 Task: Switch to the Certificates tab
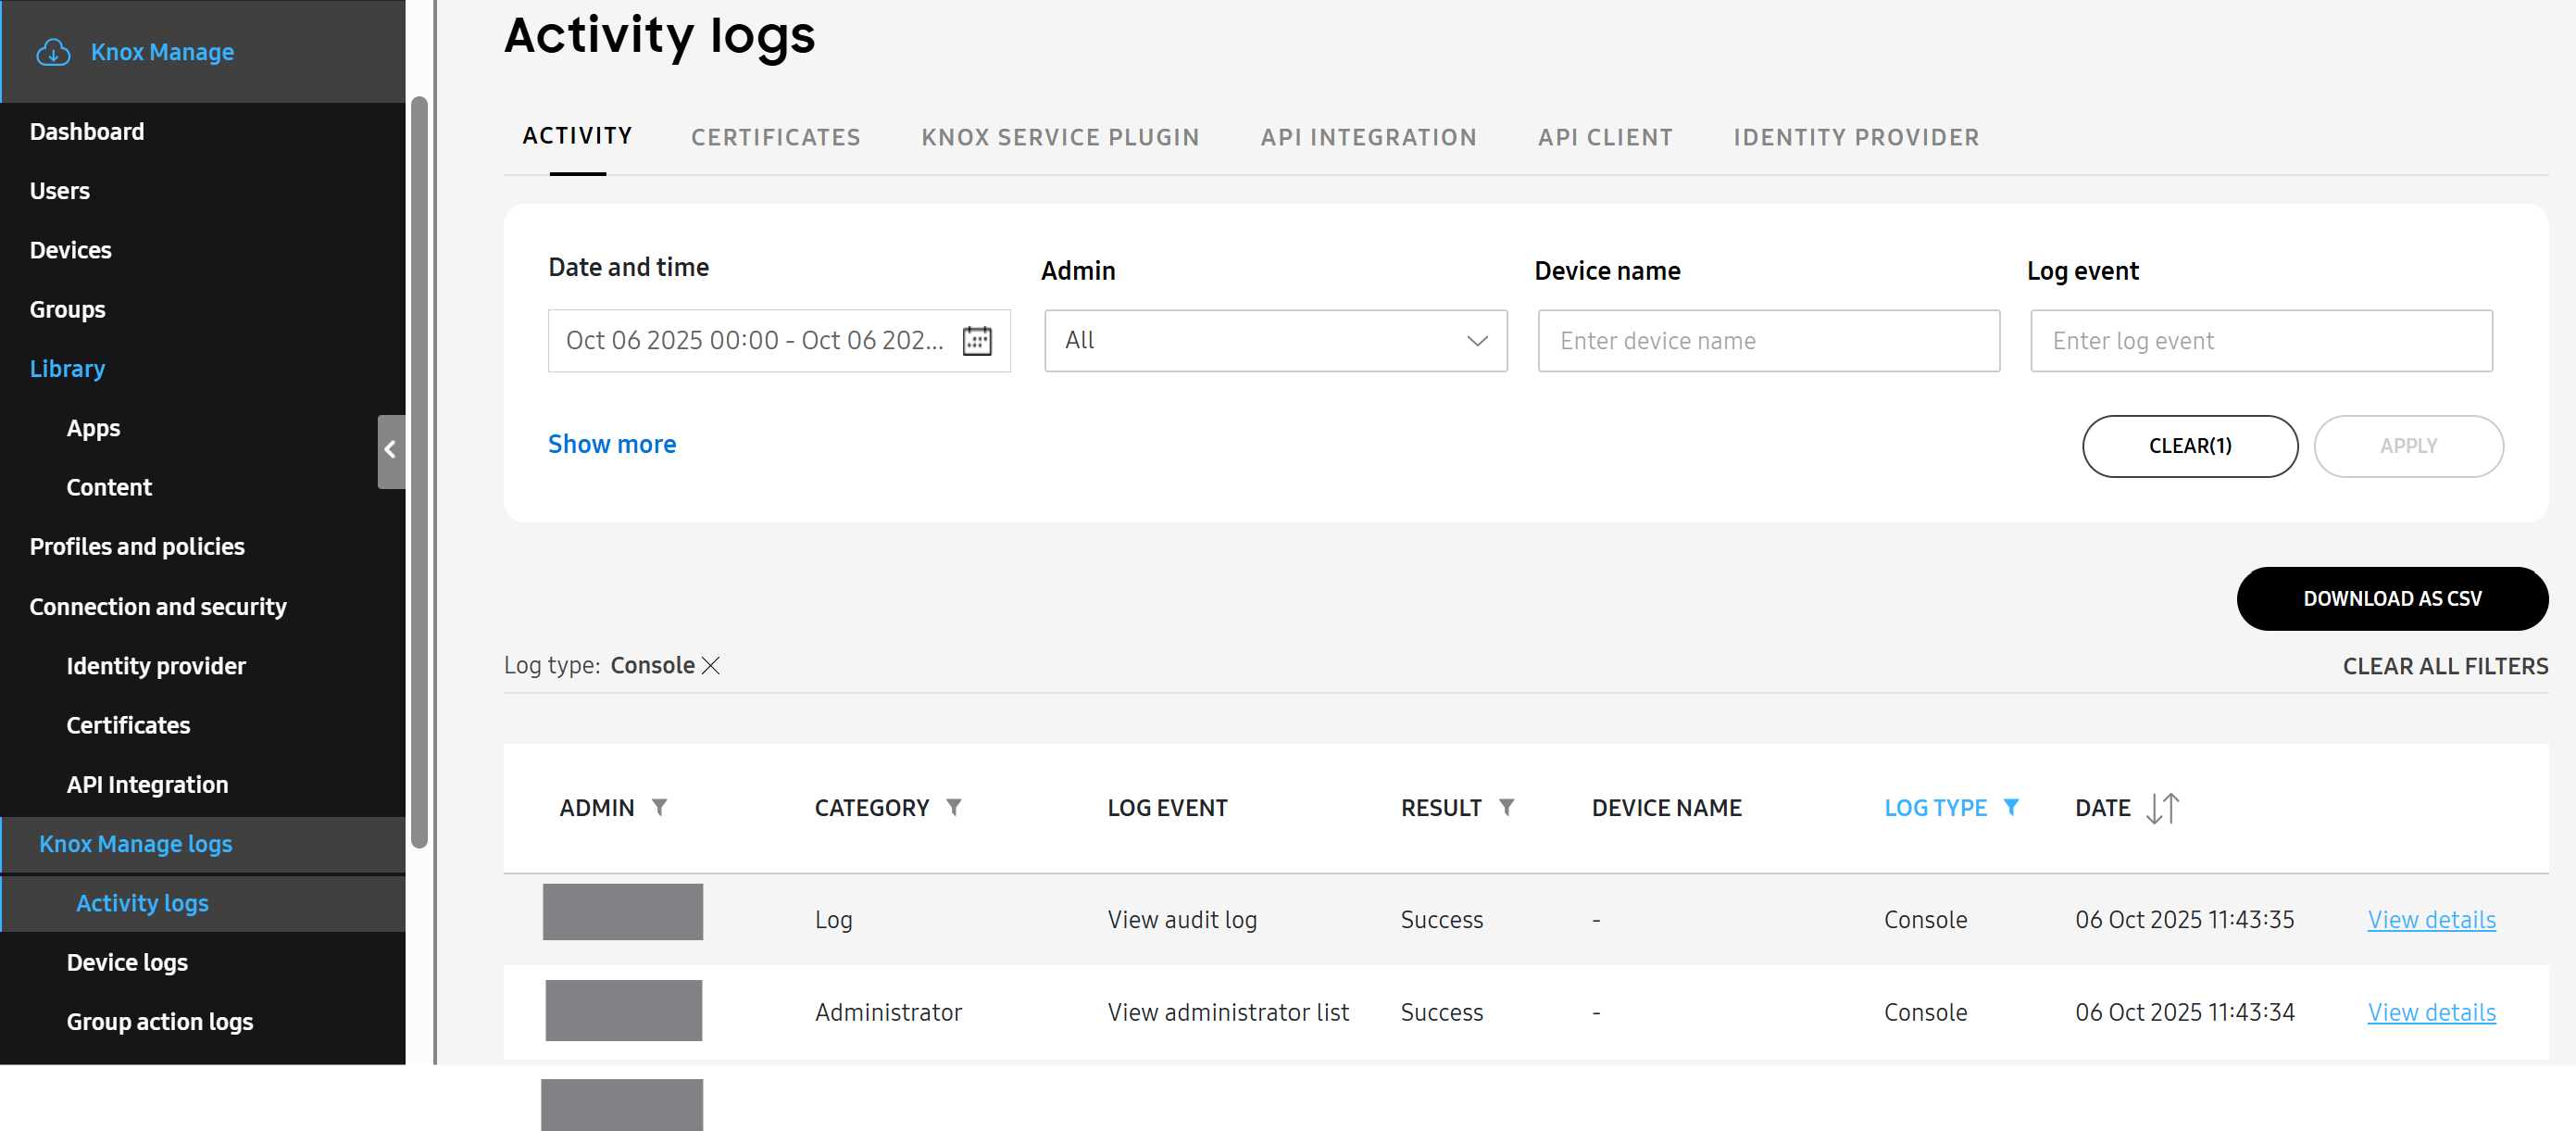click(x=776, y=137)
